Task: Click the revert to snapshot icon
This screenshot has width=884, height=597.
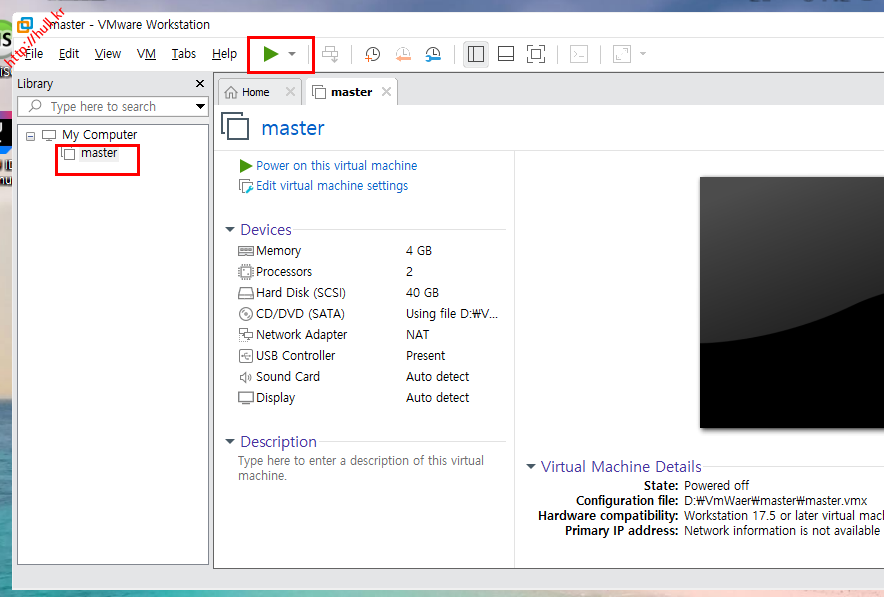Action: point(403,54)
